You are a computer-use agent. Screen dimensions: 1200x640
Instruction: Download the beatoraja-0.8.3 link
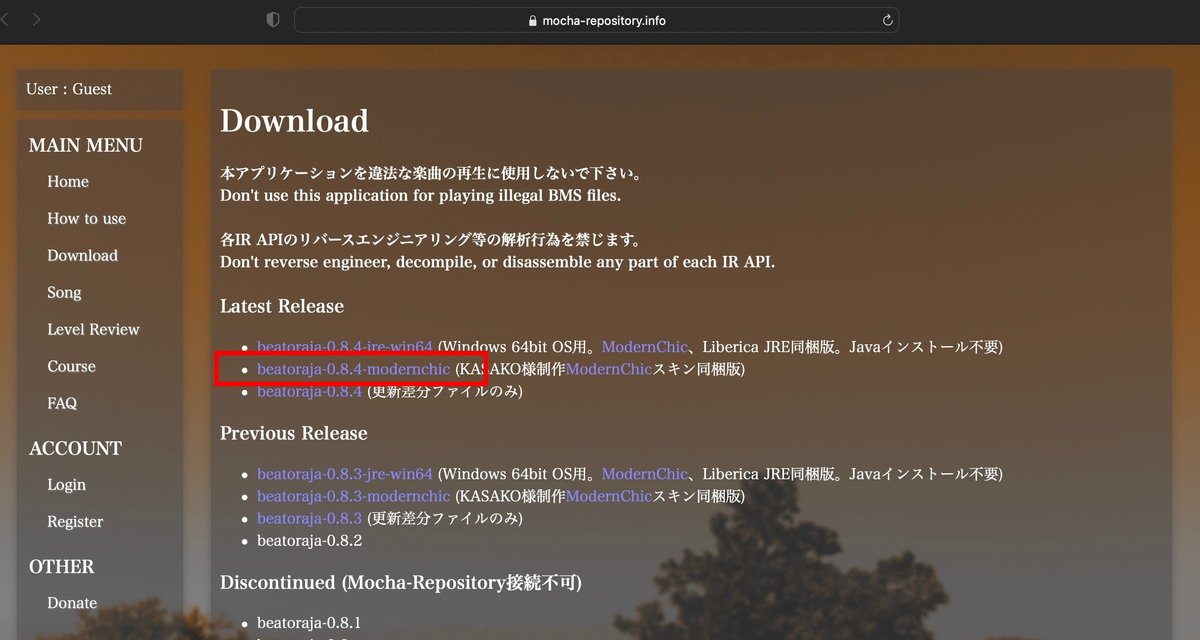click(x=309, y=518)
